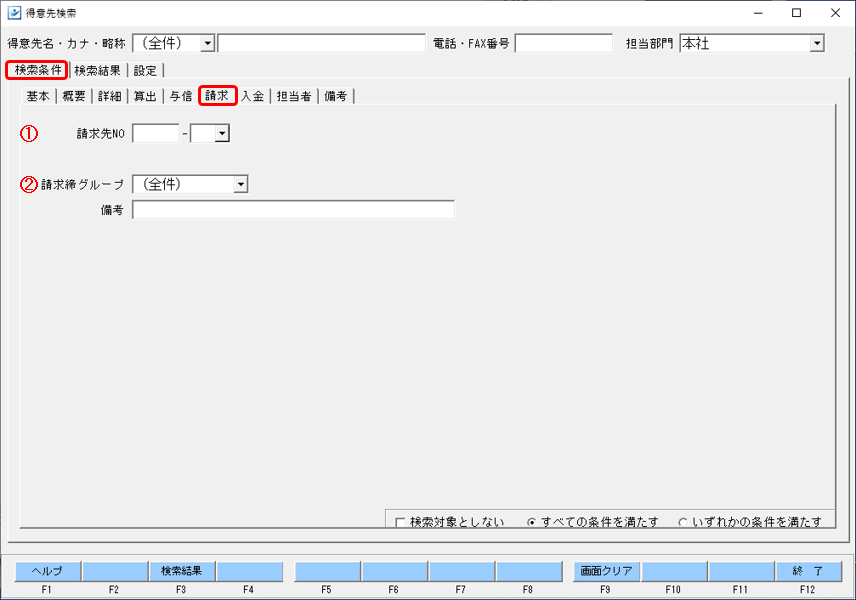The height and width of the screenshot is (600, 856).
Task: Open the 設定 tab
Action: coord(145,70)
